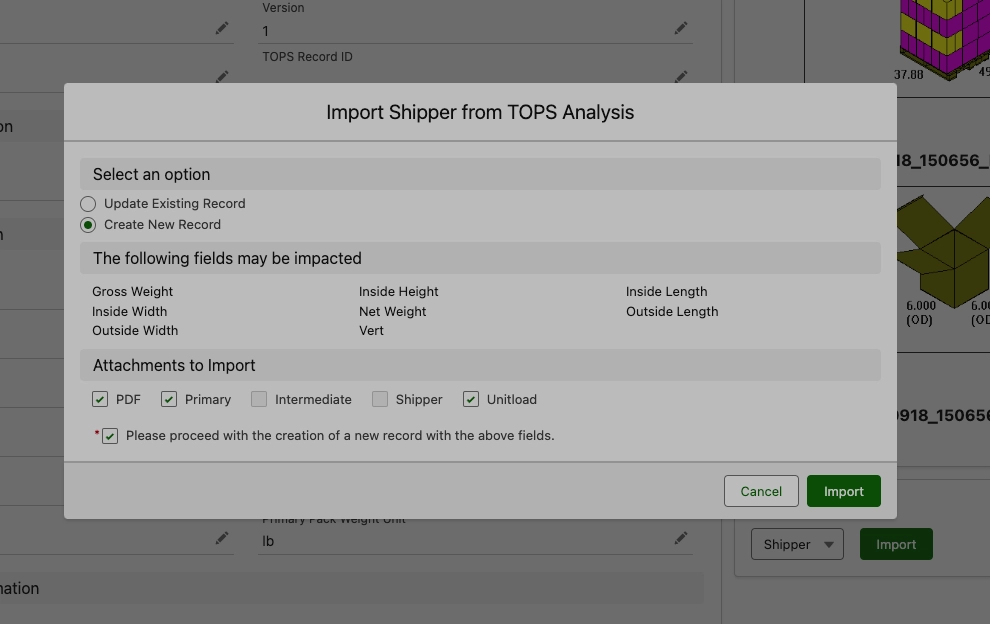Enable the Intermediate attachment checkbox

[x=259, y=399]
